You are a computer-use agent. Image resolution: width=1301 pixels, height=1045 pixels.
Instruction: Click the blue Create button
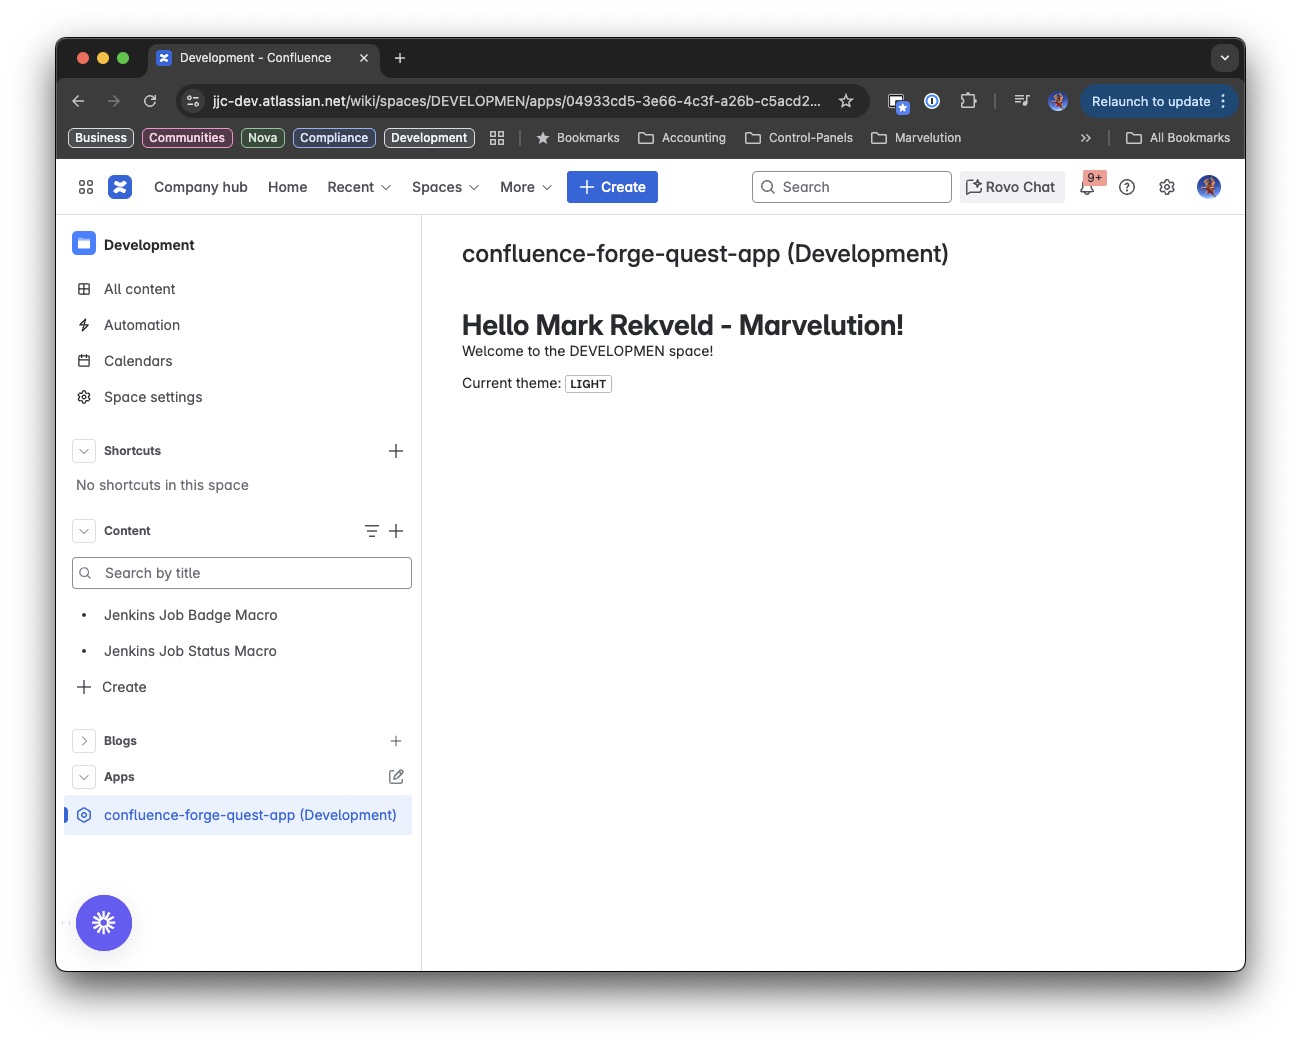point(612,187)
